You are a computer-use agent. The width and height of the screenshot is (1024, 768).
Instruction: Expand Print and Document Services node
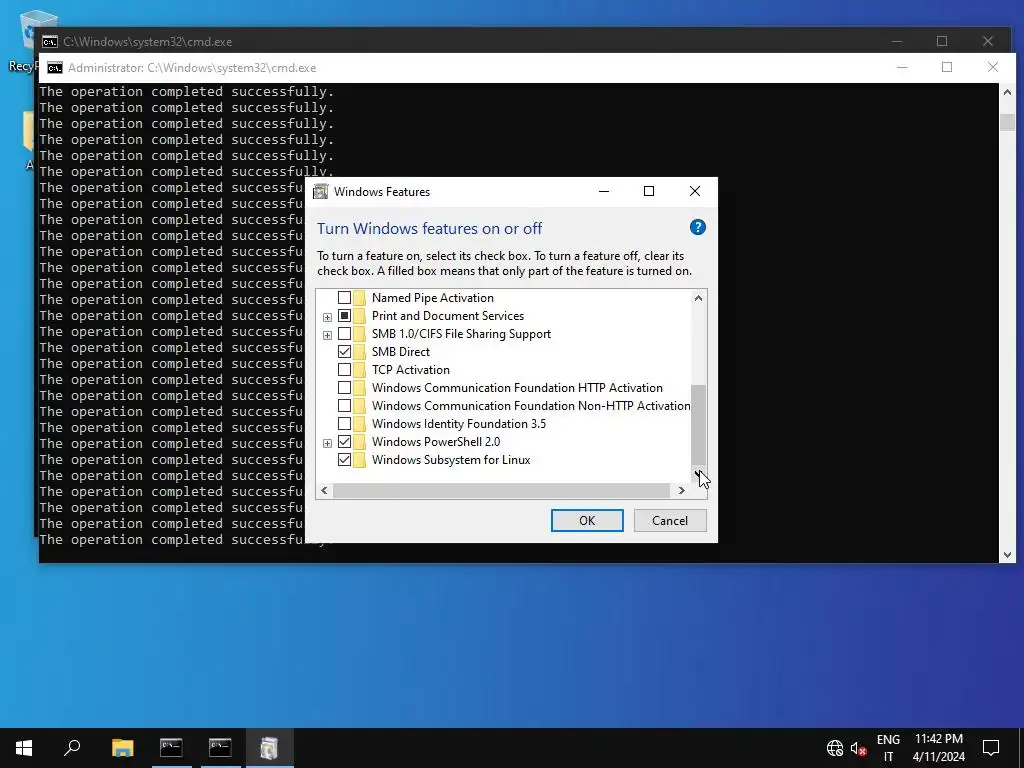(327, 317)
